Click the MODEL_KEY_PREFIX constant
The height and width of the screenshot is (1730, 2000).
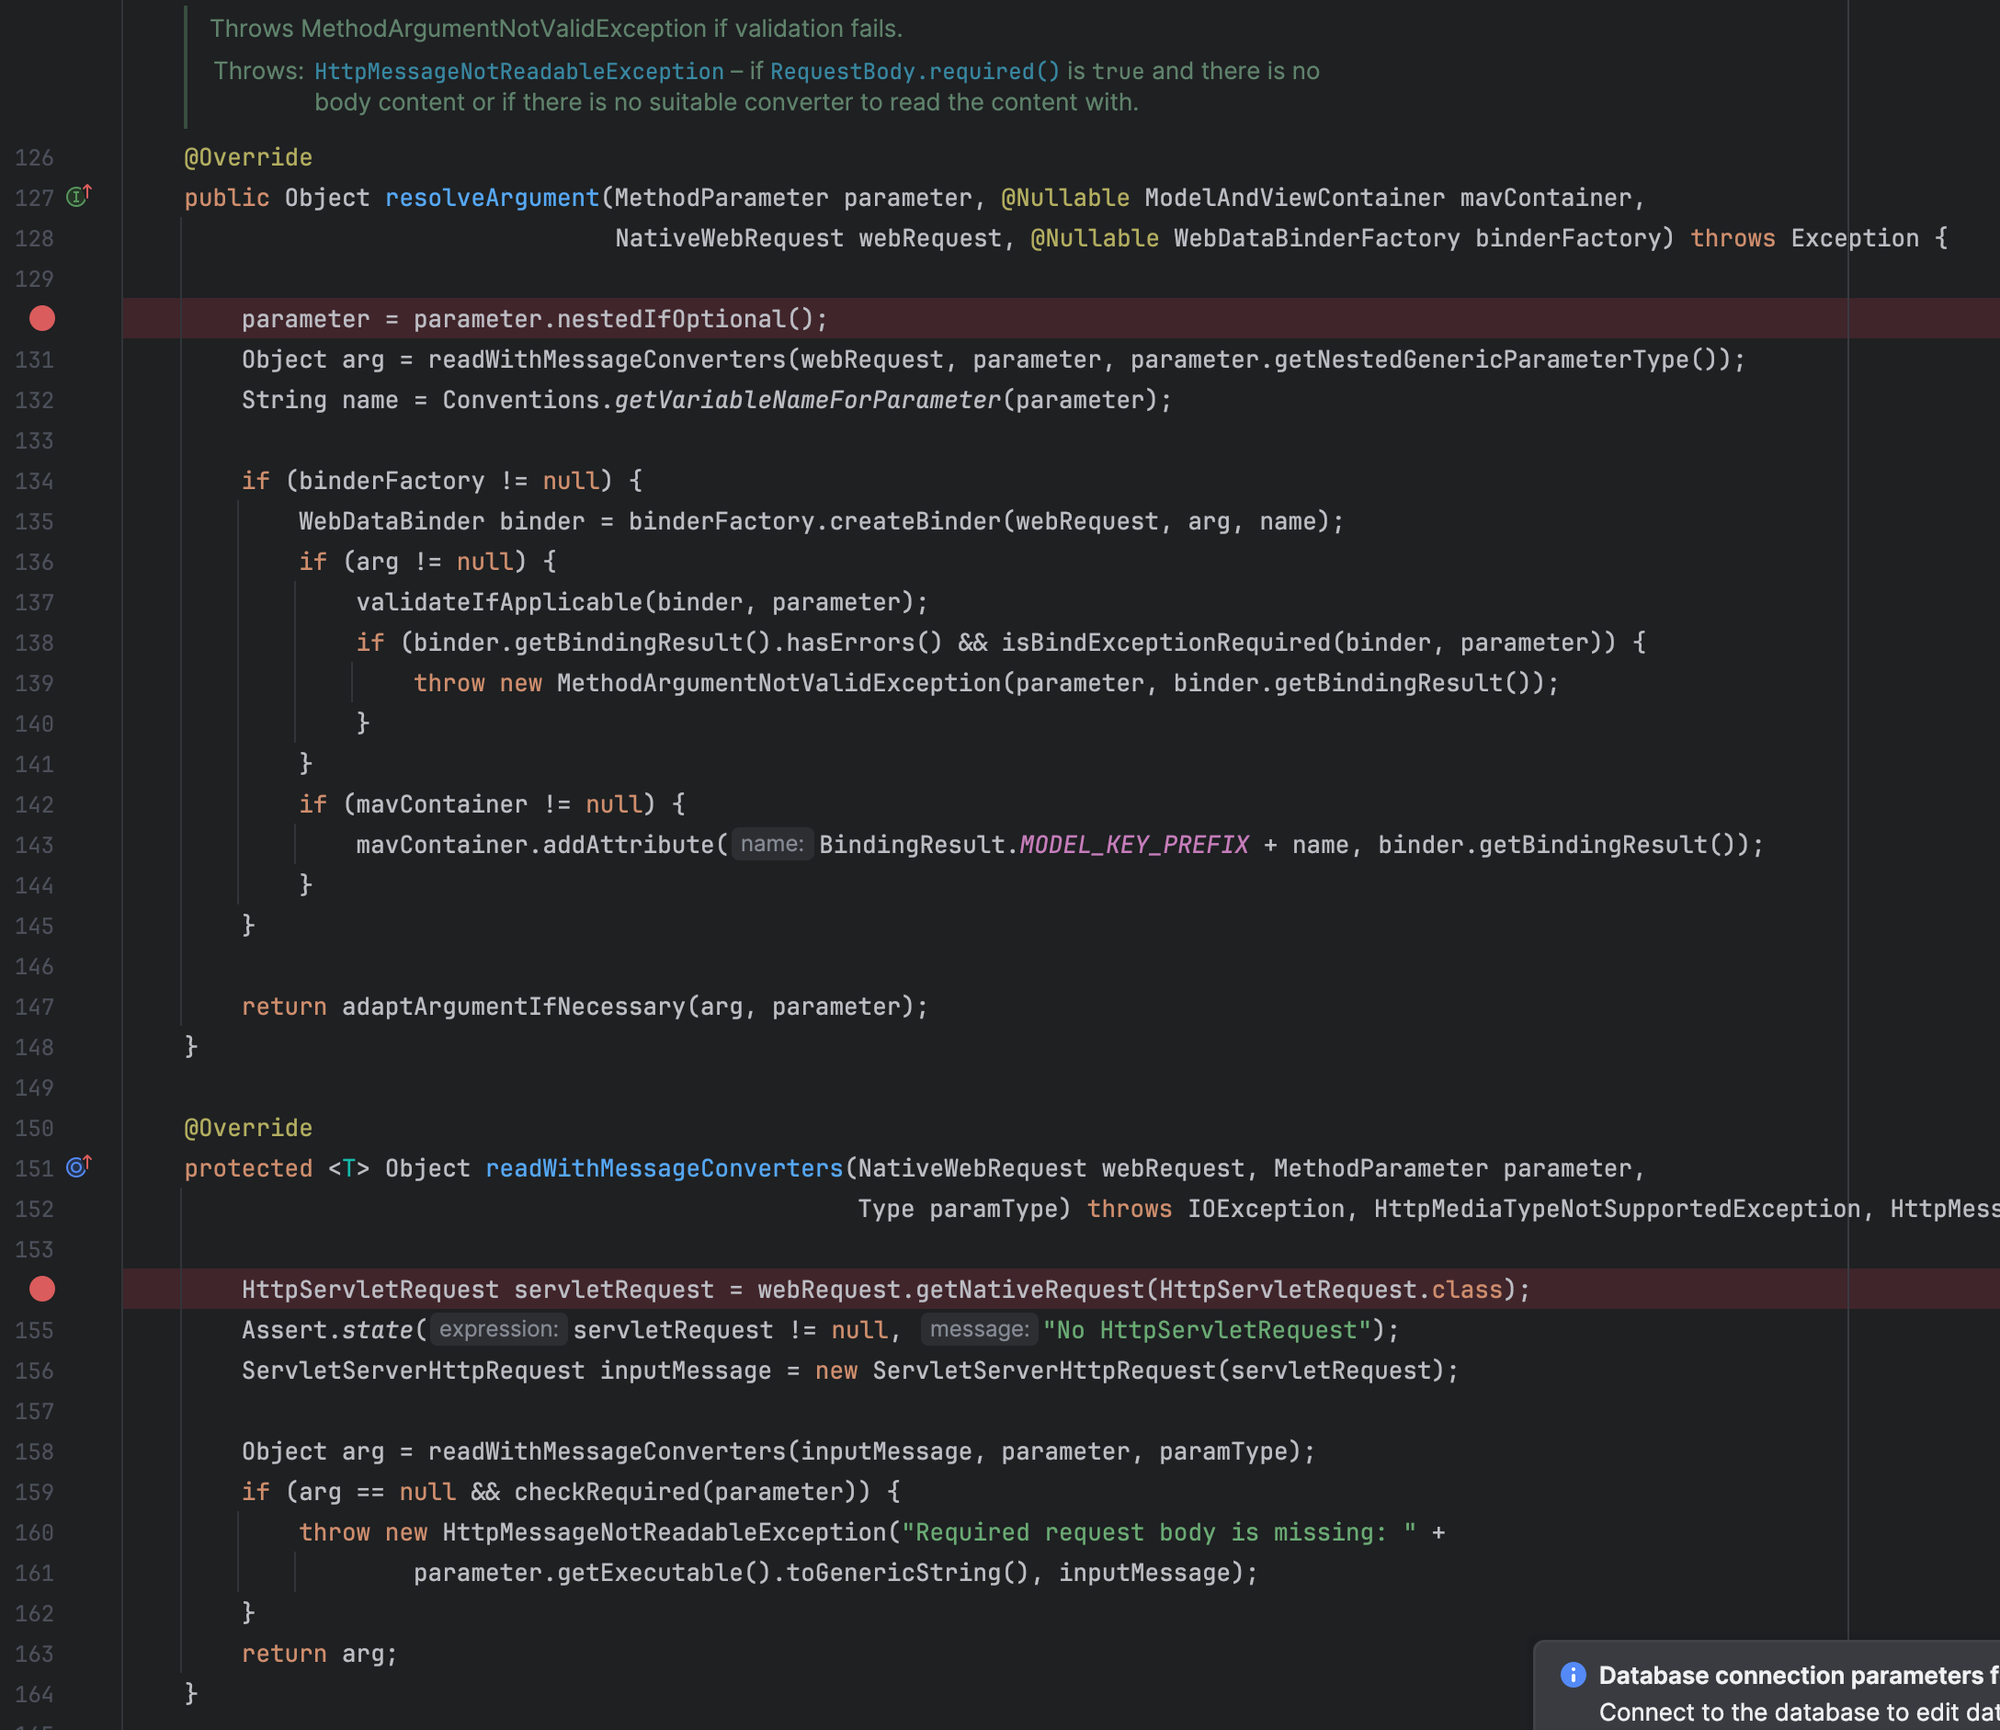1134,845
